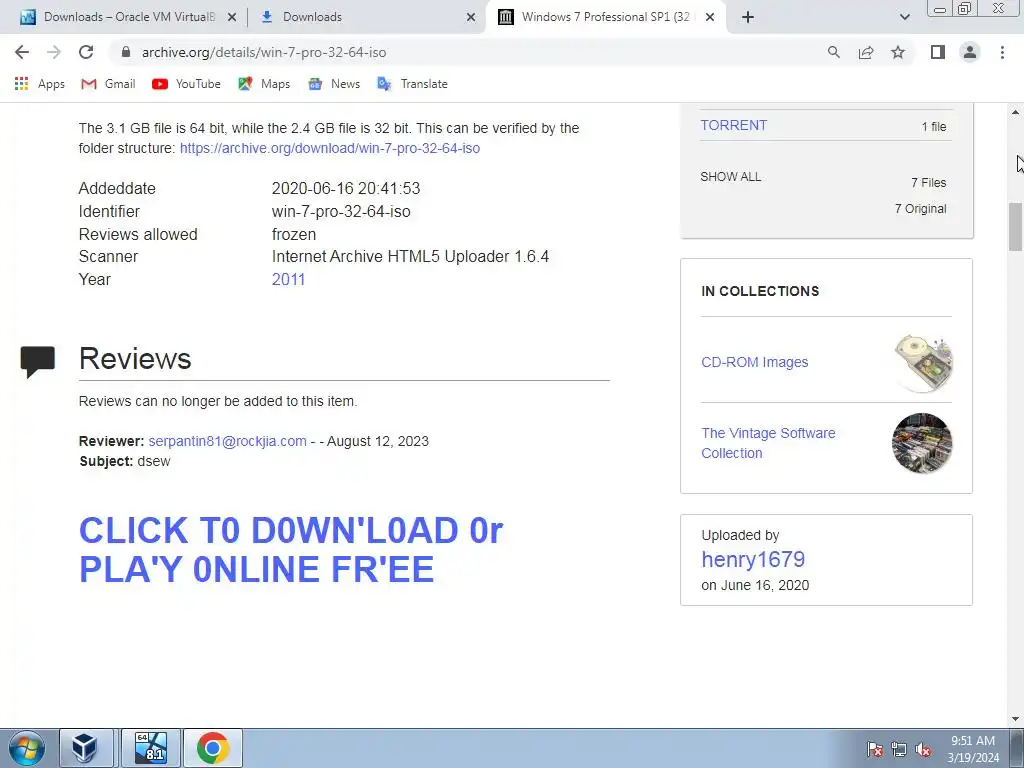Open the Windows Start menu
Viewport: 1024px width, 768px height.
(26, 748)
